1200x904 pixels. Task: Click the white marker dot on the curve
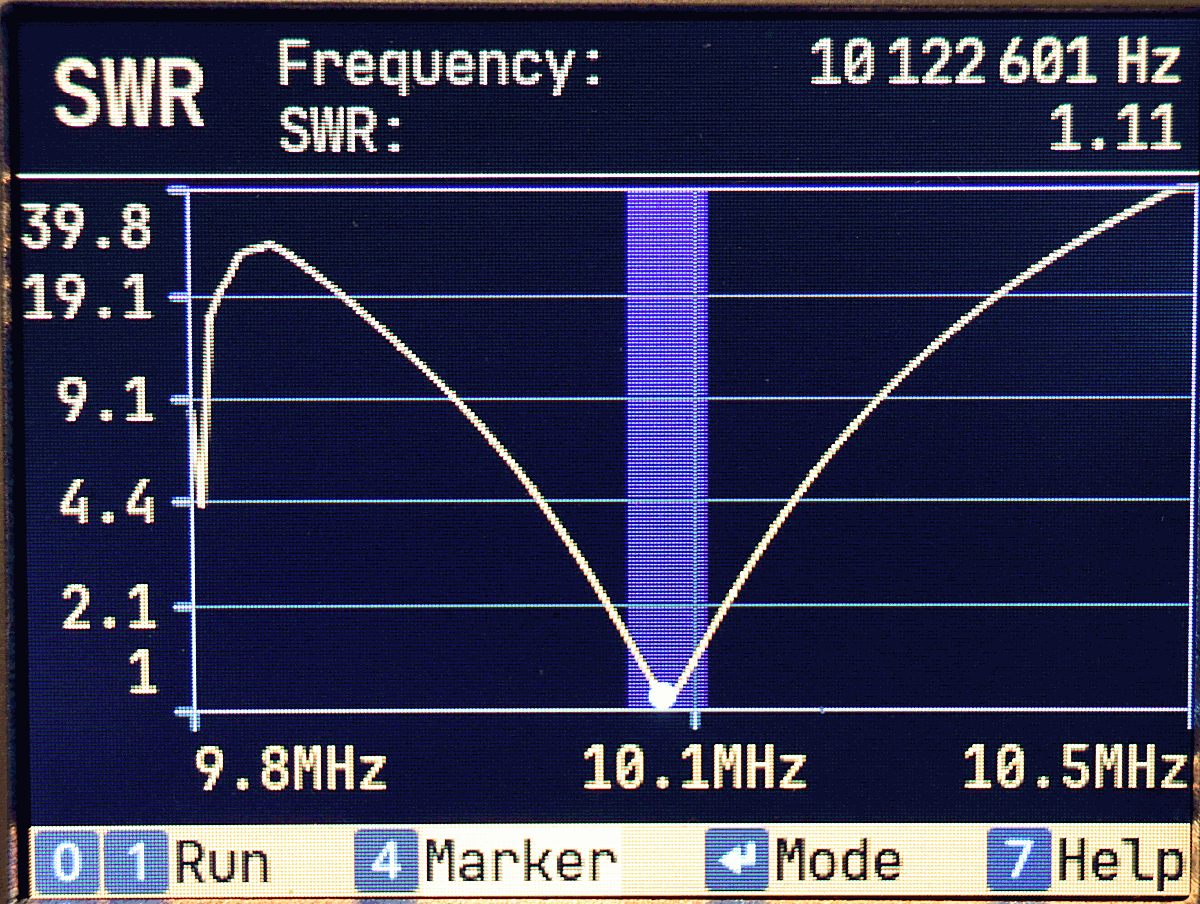point(662,696)
